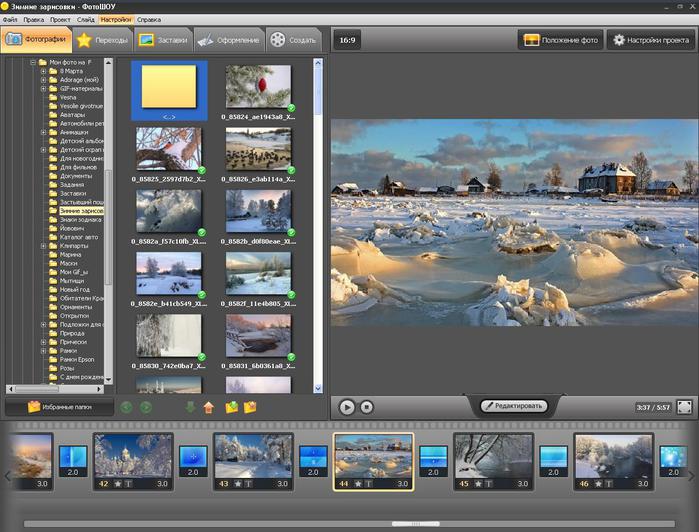Screen dimensions: 699x532
Task: Open the 16:9 aspect ratio selector
Action: (x=347, y=41)
